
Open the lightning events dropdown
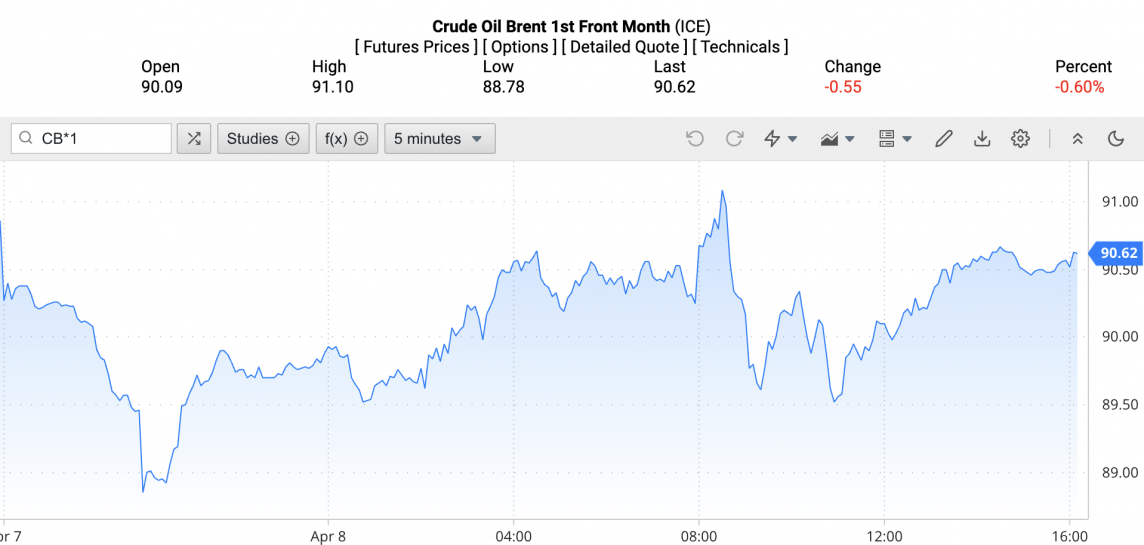point(780,139)
